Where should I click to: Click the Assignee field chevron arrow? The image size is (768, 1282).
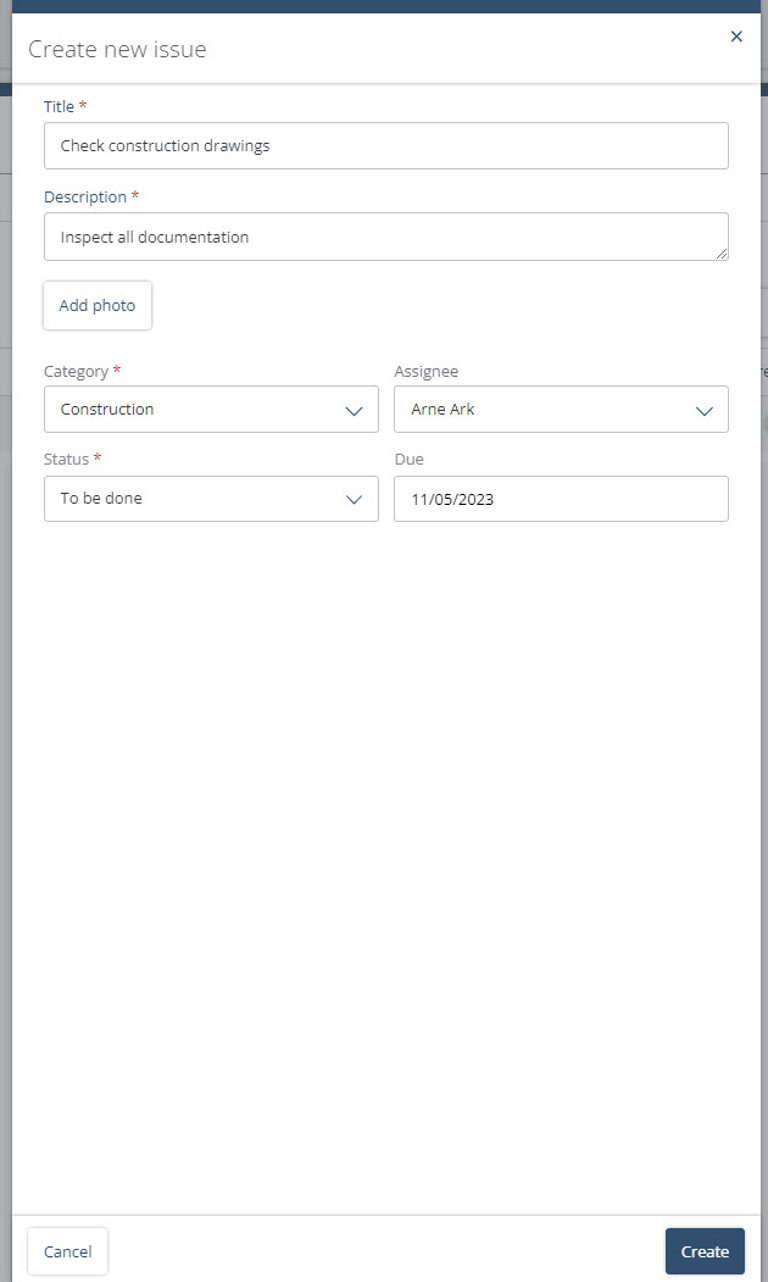[704, 411]
